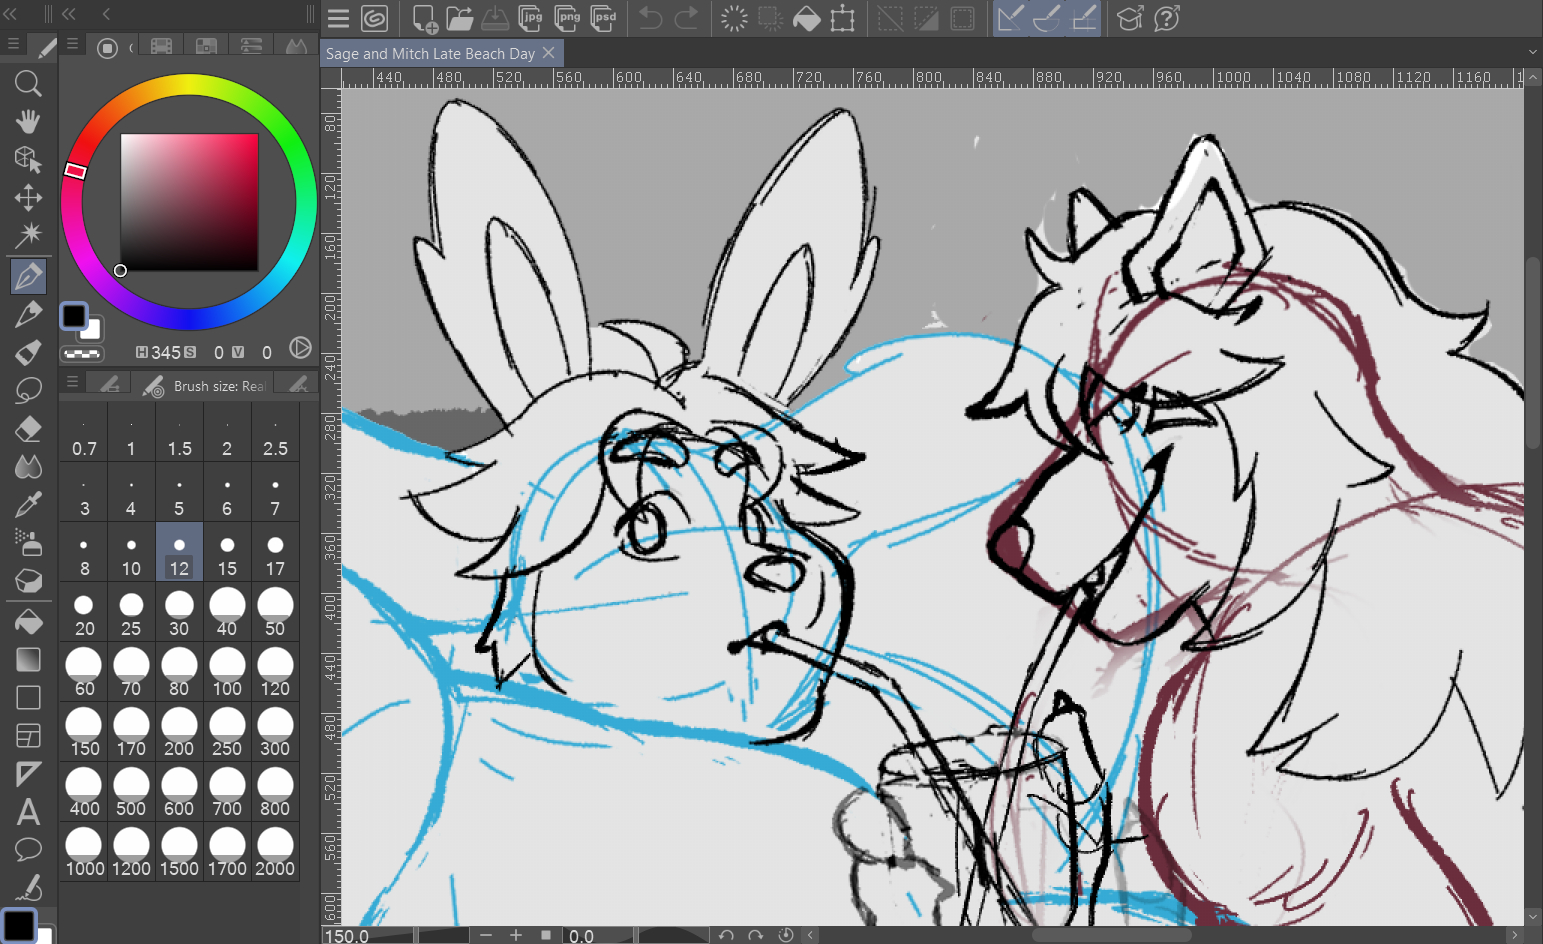The width and height of the screenshot is (1543, 944).
Task: Select the Text tool
Action: (x=28, y=811)
